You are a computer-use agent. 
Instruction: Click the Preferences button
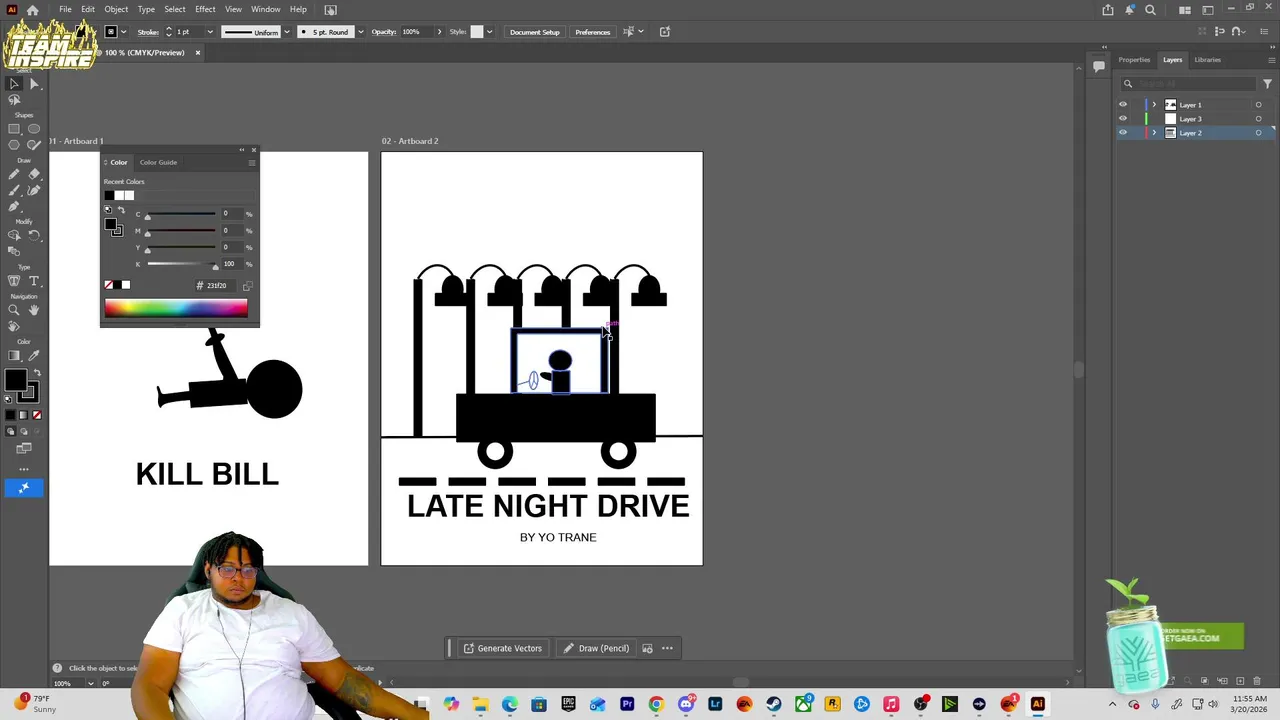click(592, 32)
